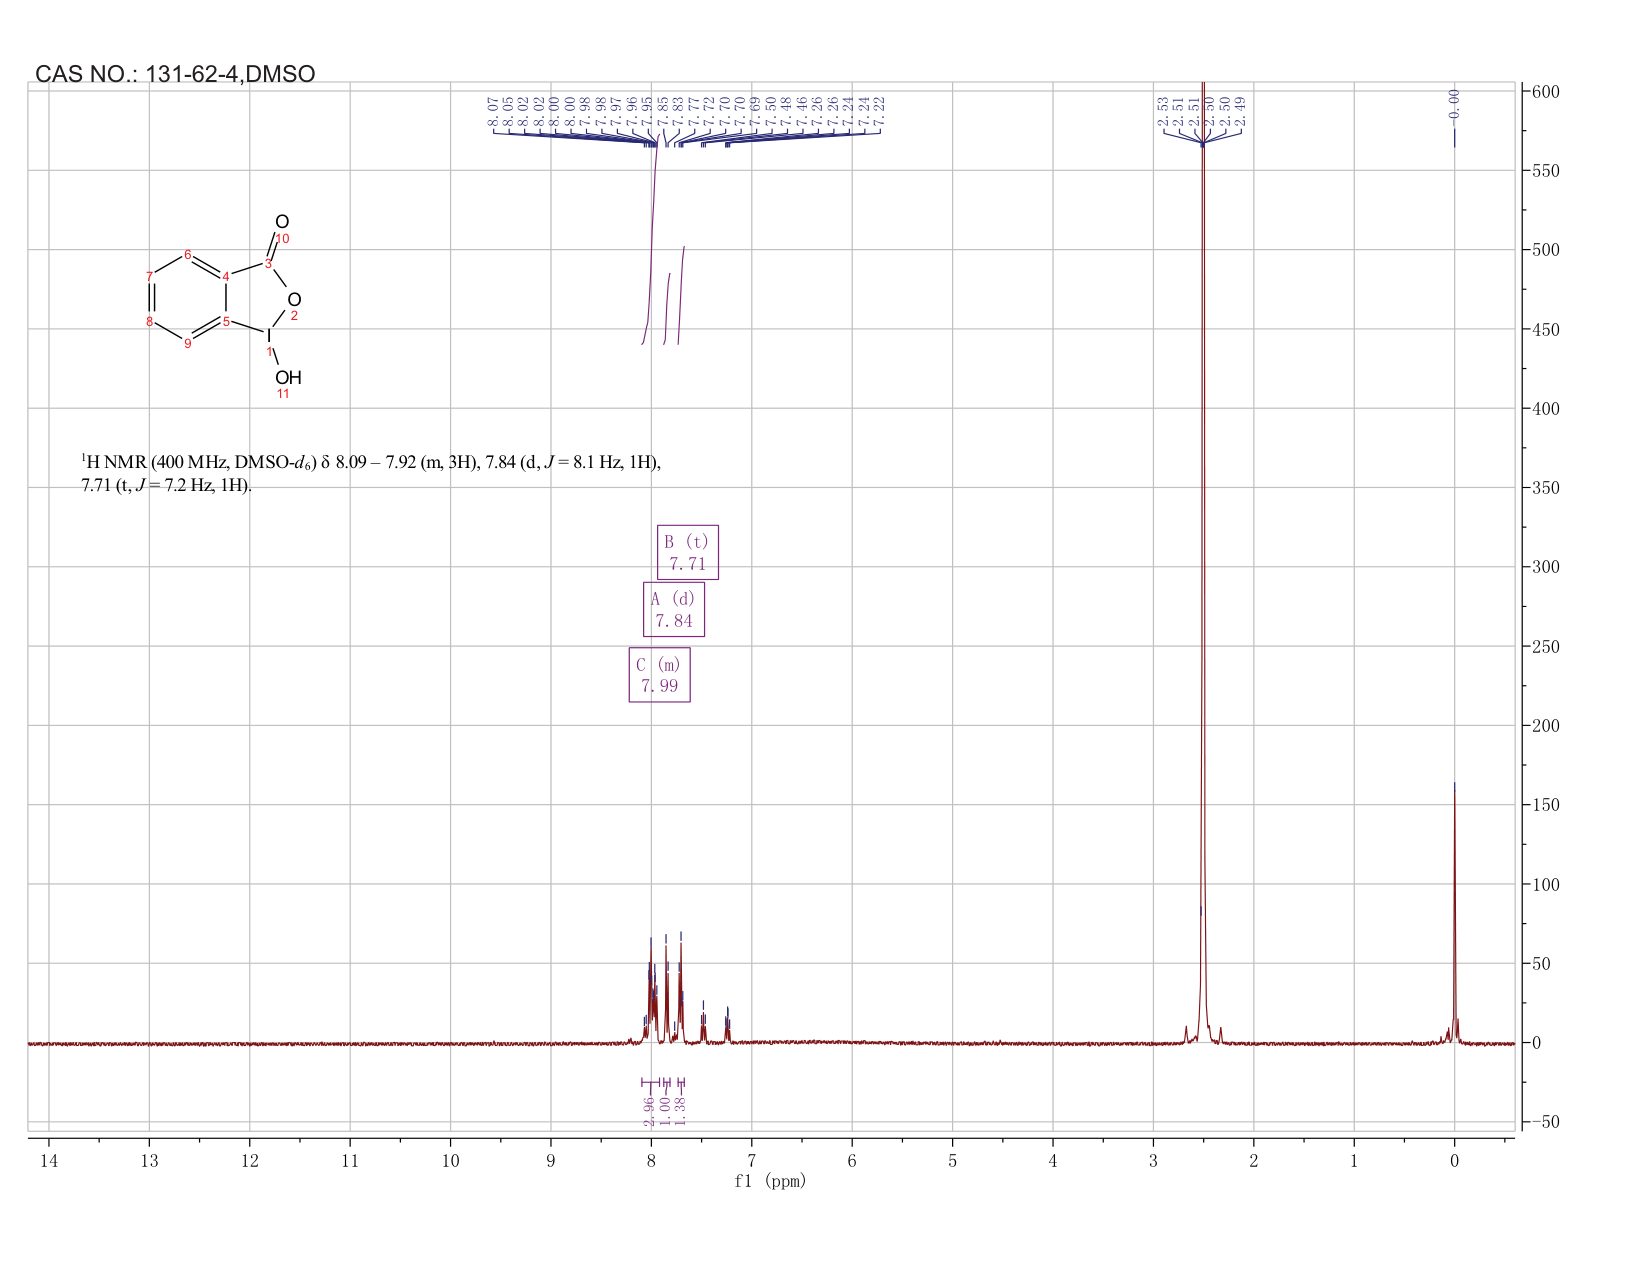Click y-axis tick label 300
Screen dimensions: 1650x1275
coord(1545,567)
